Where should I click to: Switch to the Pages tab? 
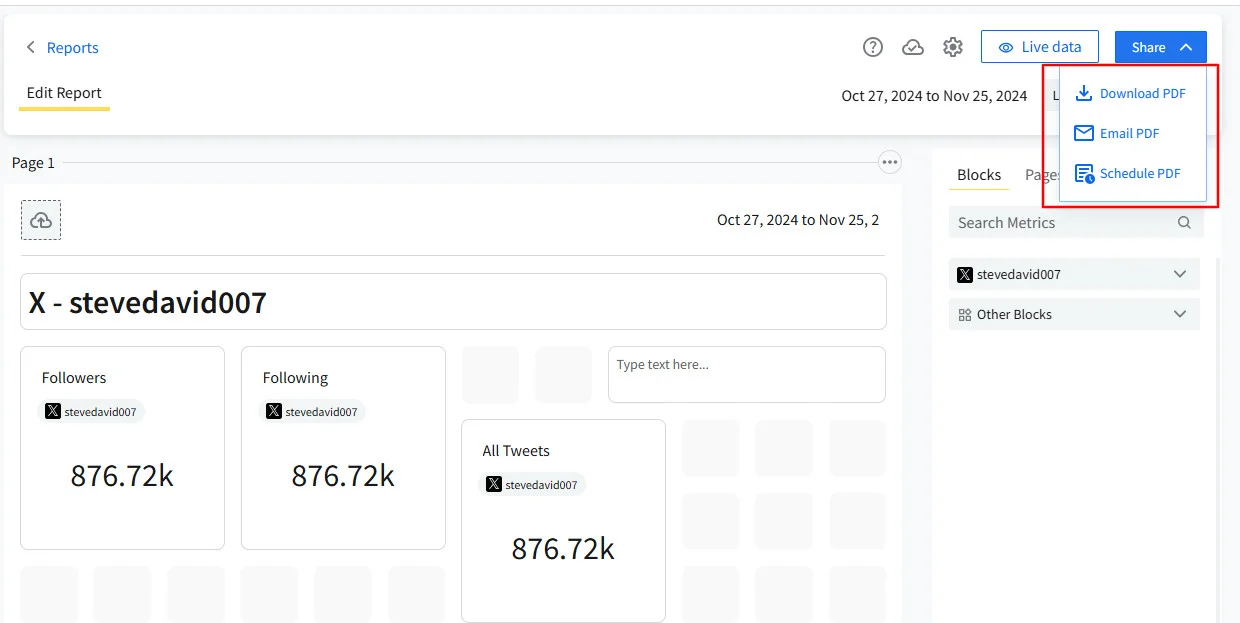pos(1043,175)
